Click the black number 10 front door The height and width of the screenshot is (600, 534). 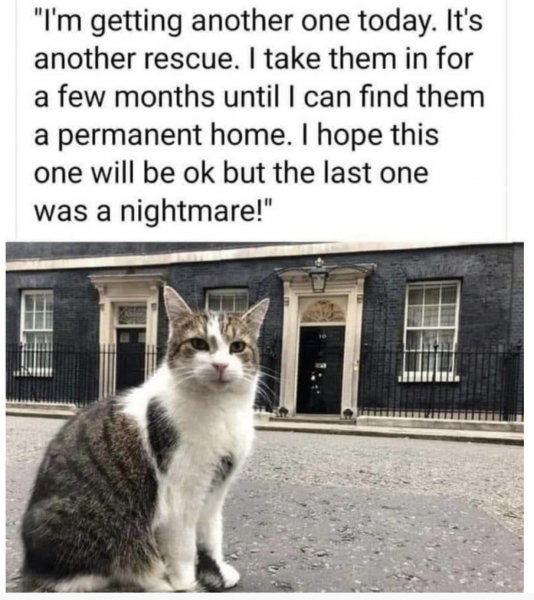pos(321,370)
